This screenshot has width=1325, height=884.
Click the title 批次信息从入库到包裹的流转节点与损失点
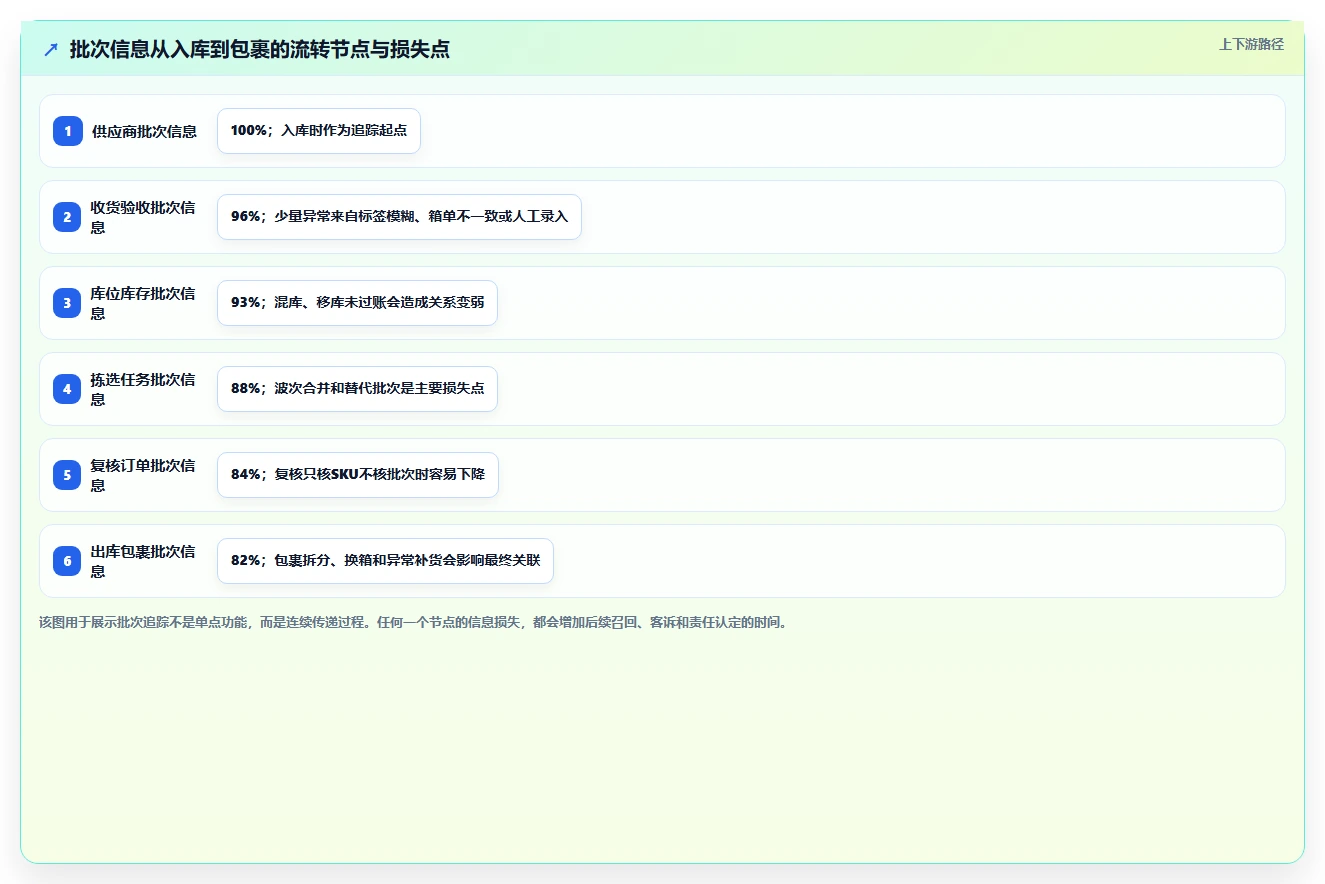[x=260, y=49]
